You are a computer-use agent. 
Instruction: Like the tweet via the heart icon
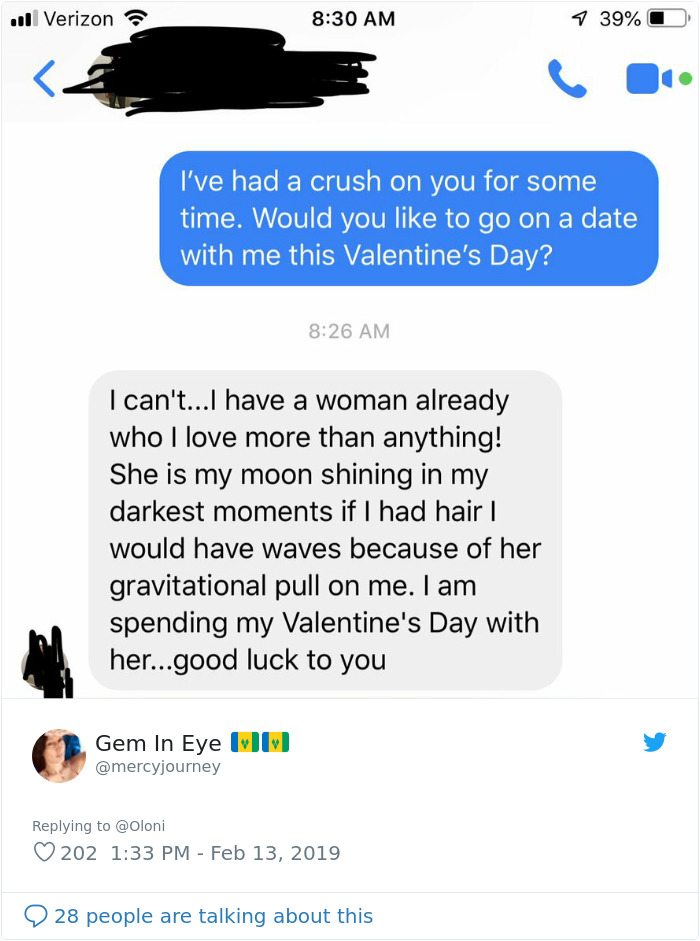click(44, 852)
